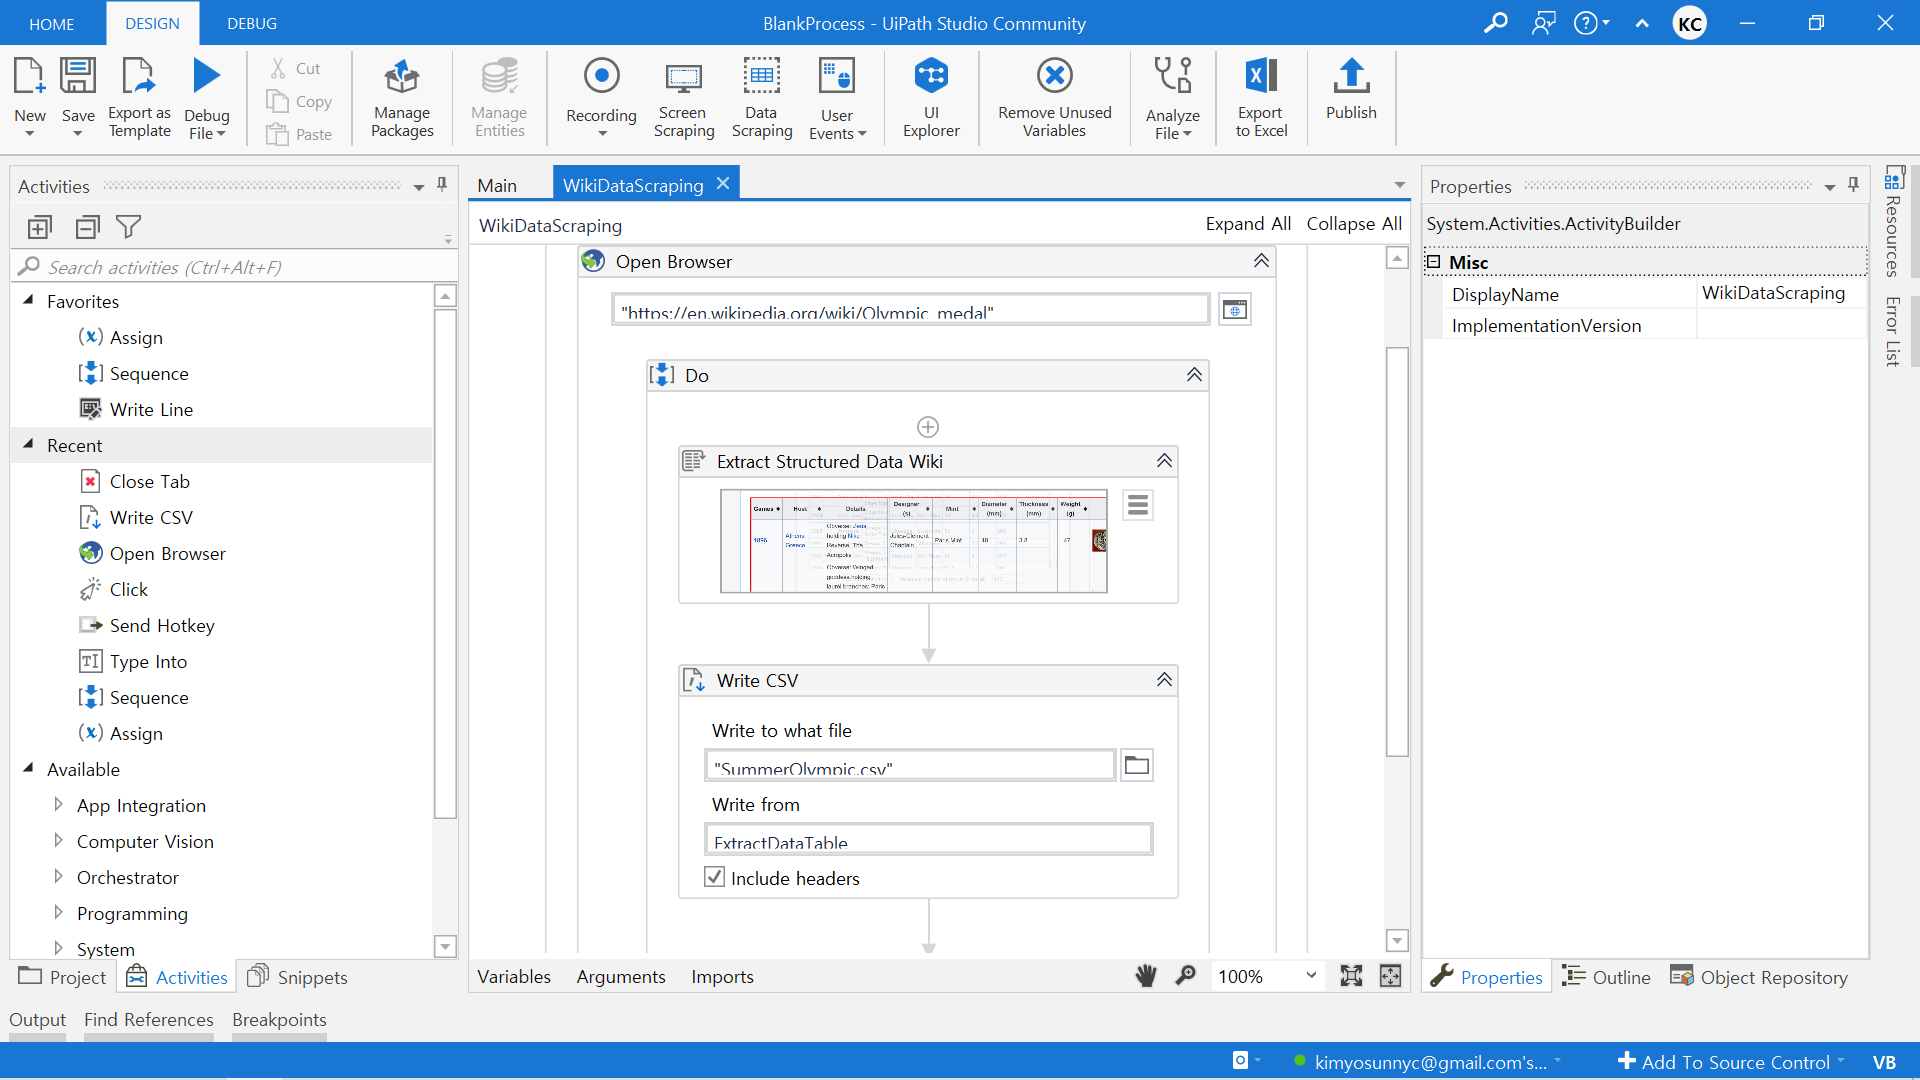This screenshot has width=1920, height=1080.
Task: Open Manage Packages
Action: pos(402,96)
